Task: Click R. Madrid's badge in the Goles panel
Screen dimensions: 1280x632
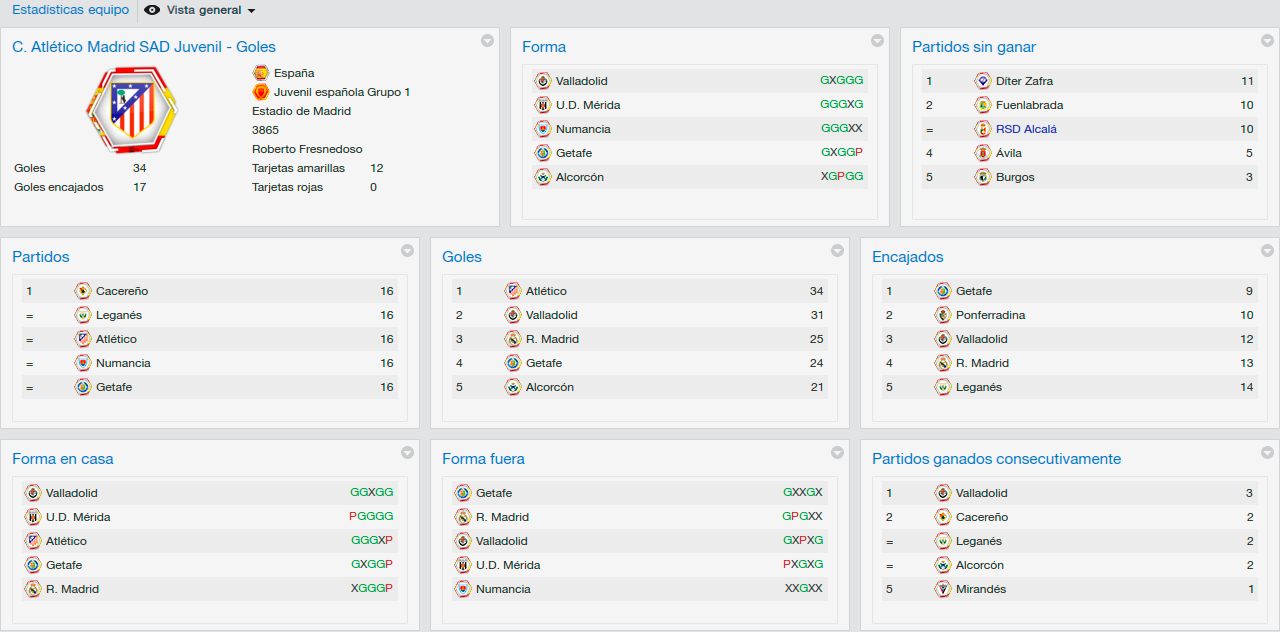Action: (x=513, y=339)
